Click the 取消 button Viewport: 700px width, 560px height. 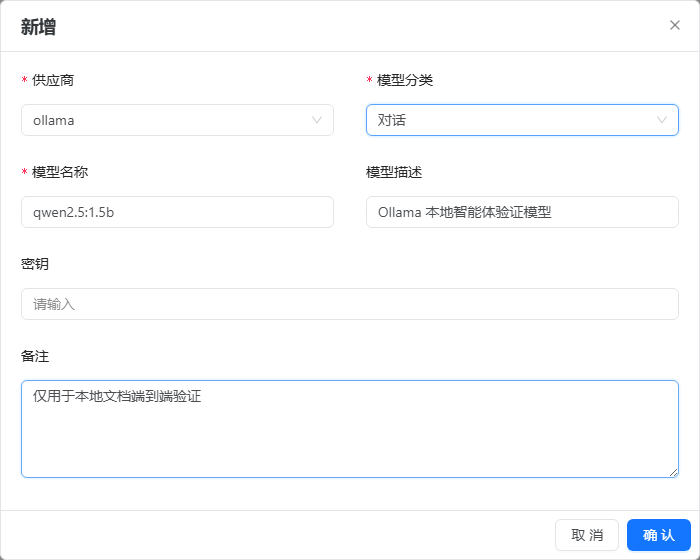coord(587,535)
